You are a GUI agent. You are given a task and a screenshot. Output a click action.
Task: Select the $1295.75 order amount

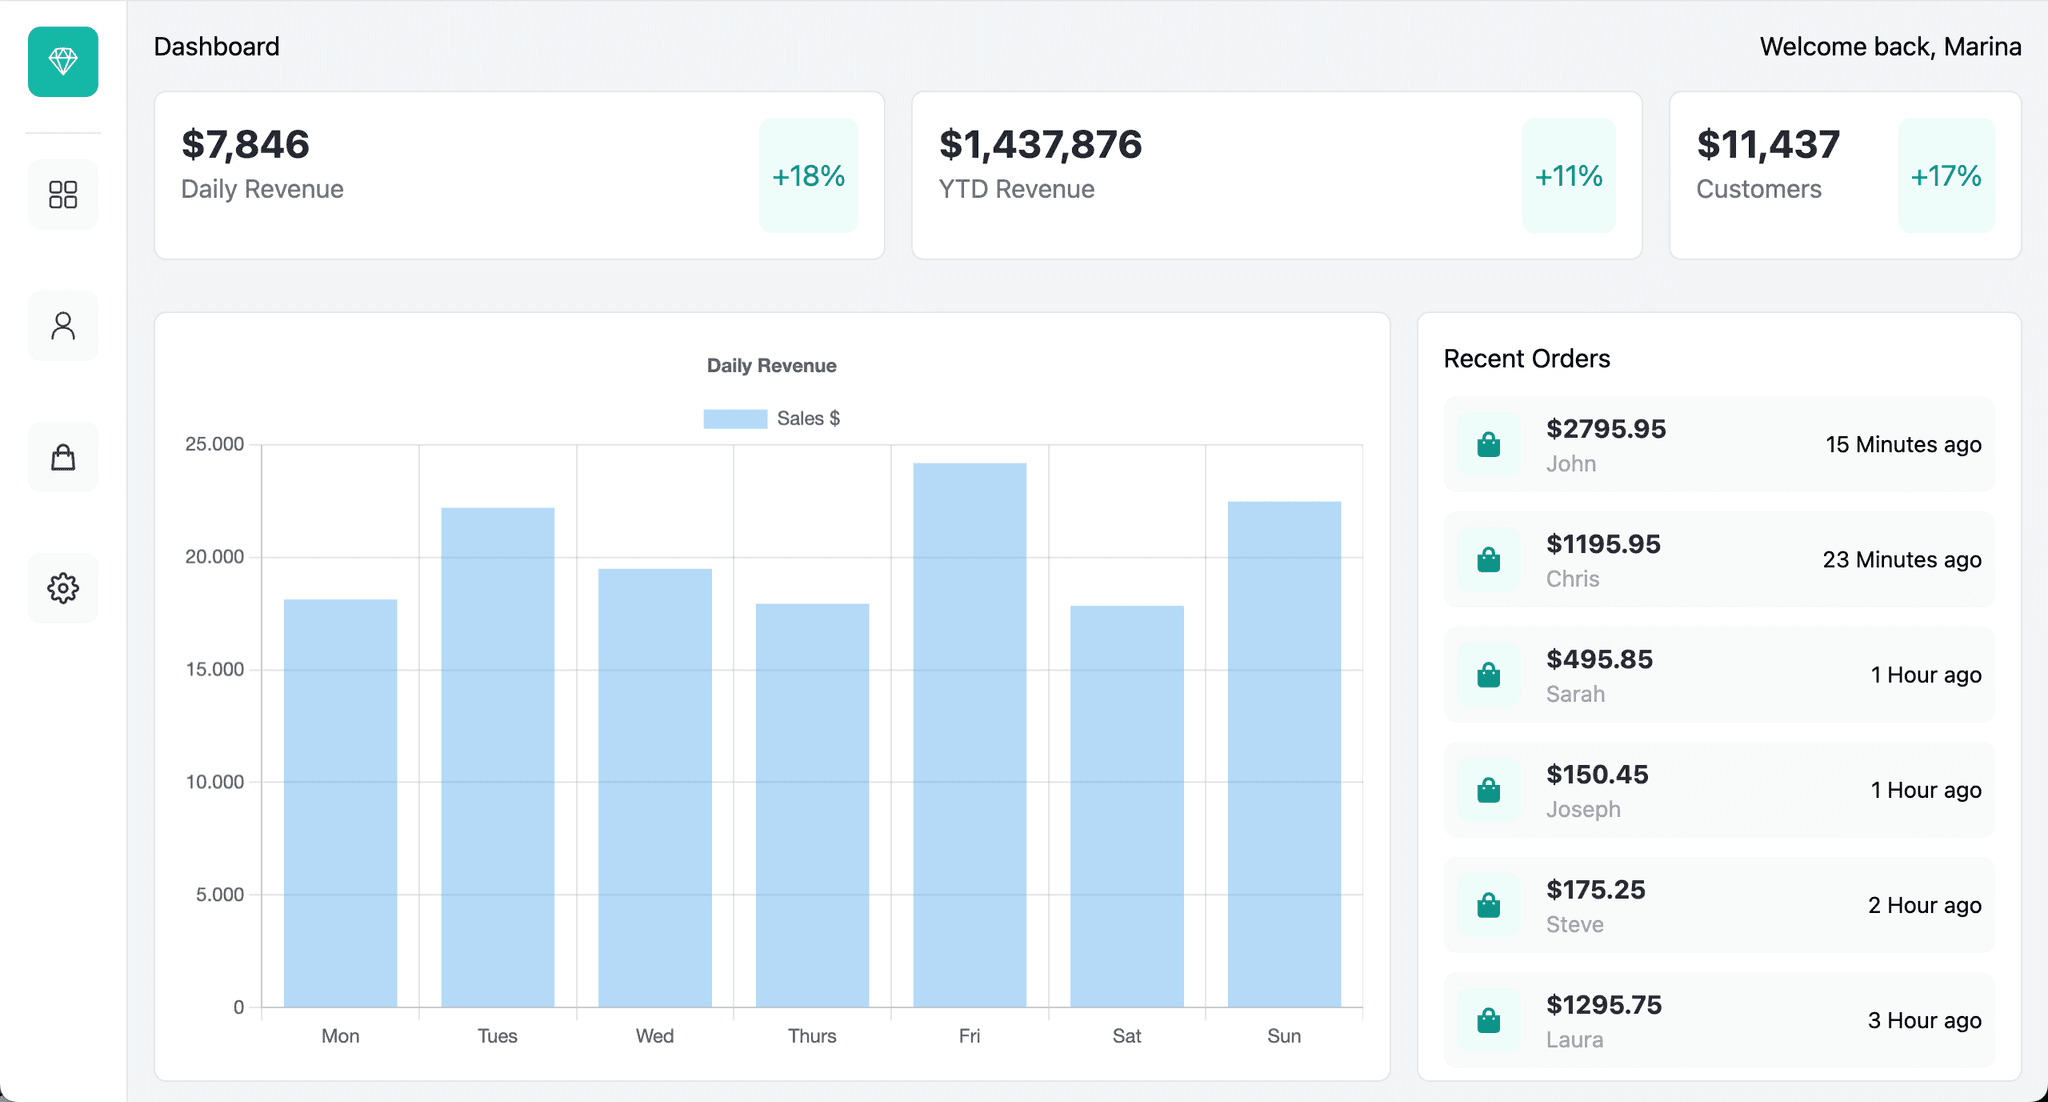[x=1604, y=1004]
